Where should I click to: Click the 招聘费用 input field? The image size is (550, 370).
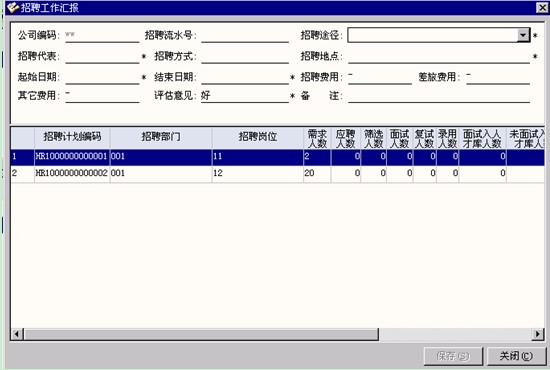pyautogui.click(x=380, y=77)
